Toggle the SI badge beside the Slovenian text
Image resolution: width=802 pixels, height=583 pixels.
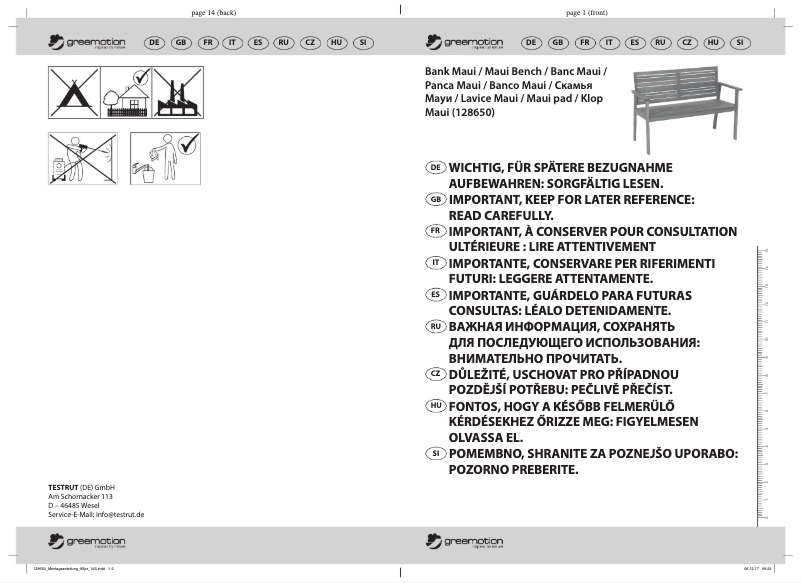click(x=434, y=452)
